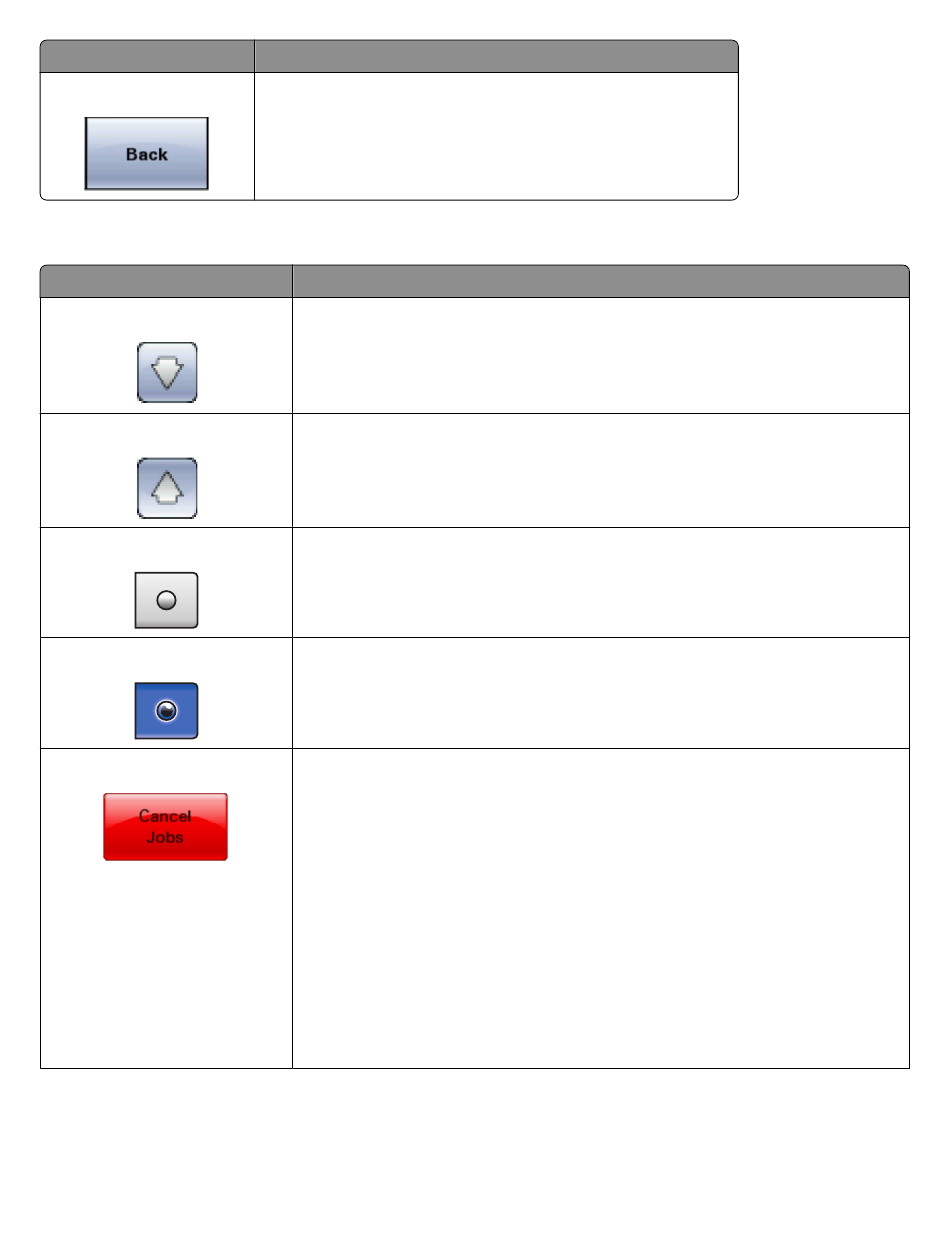
Task: Click the down arrow scroll button
Action: (167, 373)
